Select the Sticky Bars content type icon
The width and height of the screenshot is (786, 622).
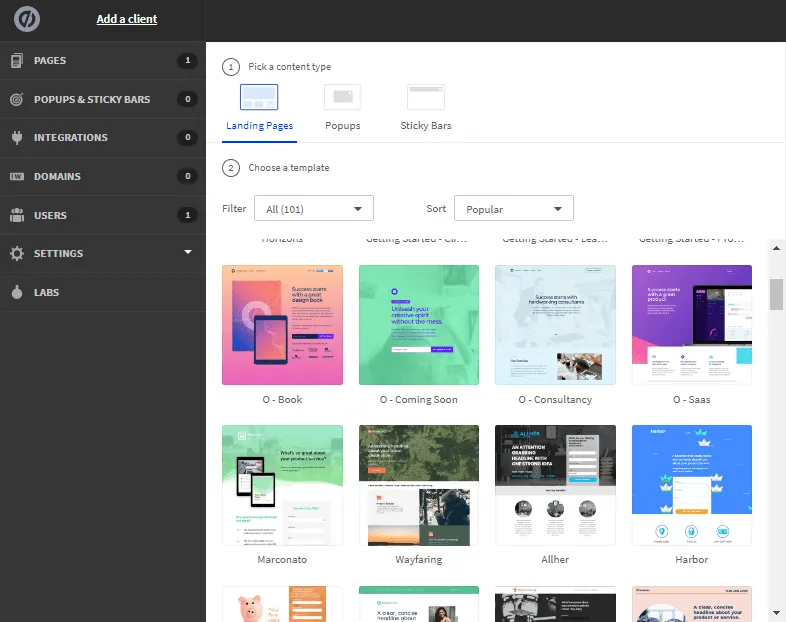[x=426, y=97]
